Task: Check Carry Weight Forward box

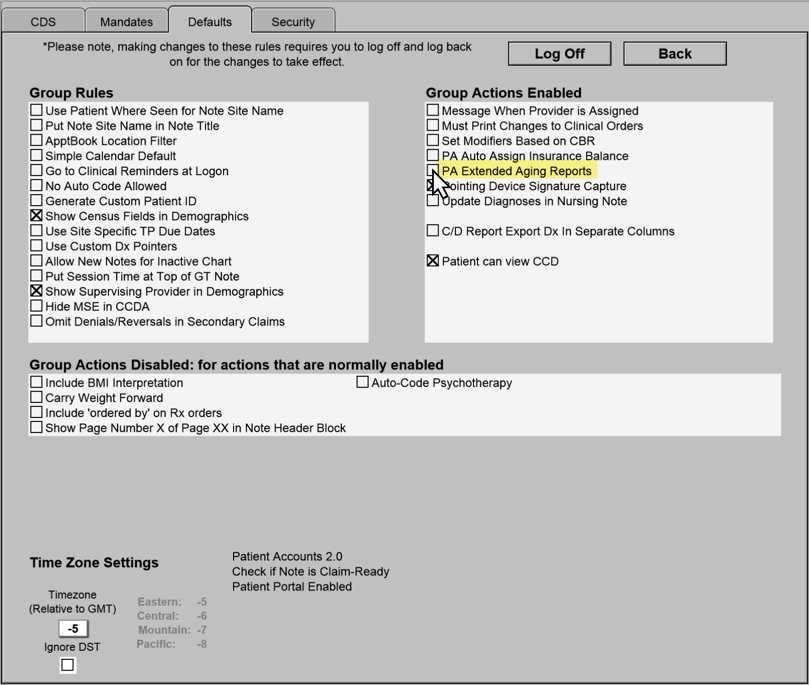Action: click(37, 398)
